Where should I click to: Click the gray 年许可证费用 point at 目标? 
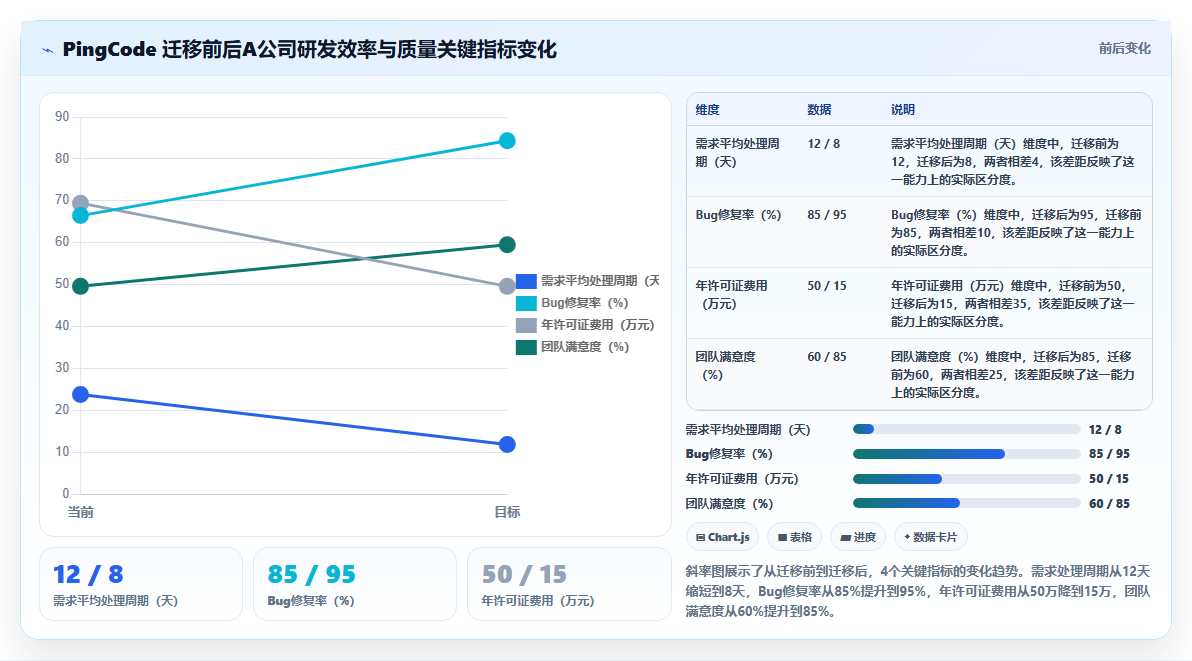coord(507,286)
